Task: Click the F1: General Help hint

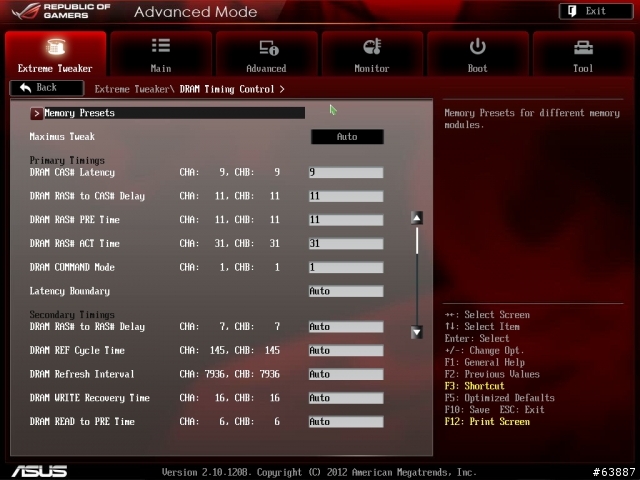Action: pyautogui.click(x=484, y=362)
